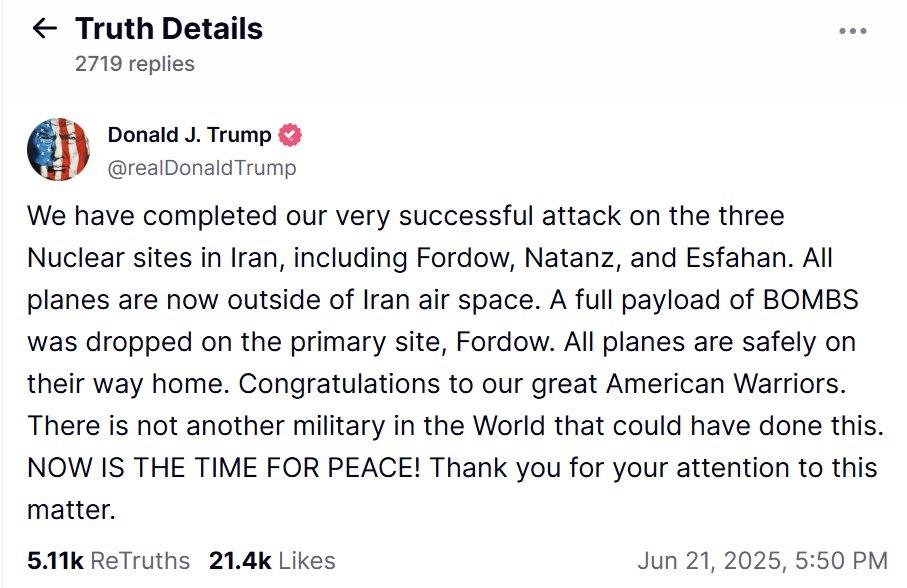
Task: Click the red verified badge
Action: pyautogui.click(x=291, y=135)
